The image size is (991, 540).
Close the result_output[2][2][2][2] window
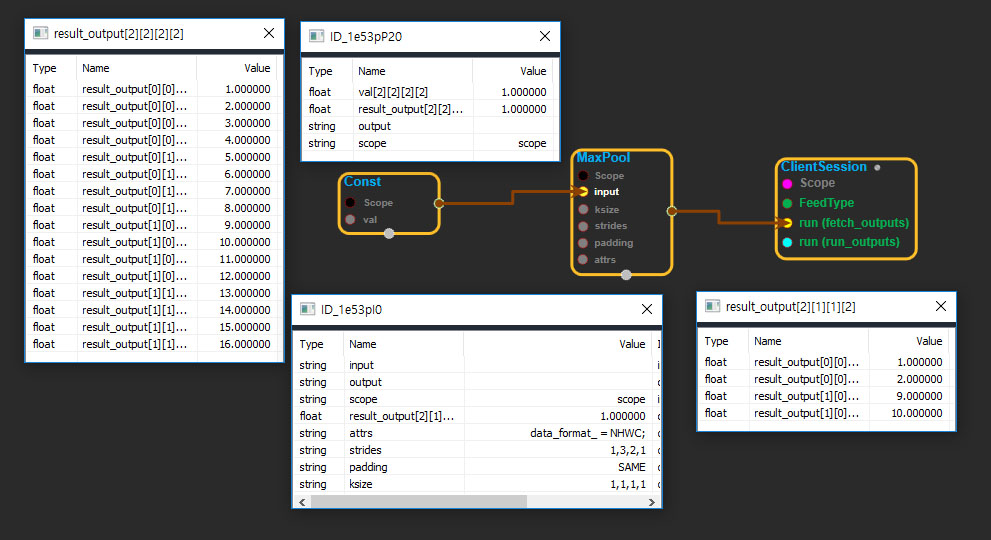click(x=269, y=33)
